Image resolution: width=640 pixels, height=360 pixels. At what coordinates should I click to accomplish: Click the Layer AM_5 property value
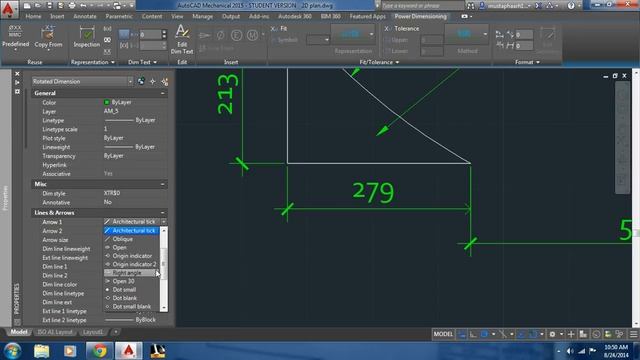[111, 111]
